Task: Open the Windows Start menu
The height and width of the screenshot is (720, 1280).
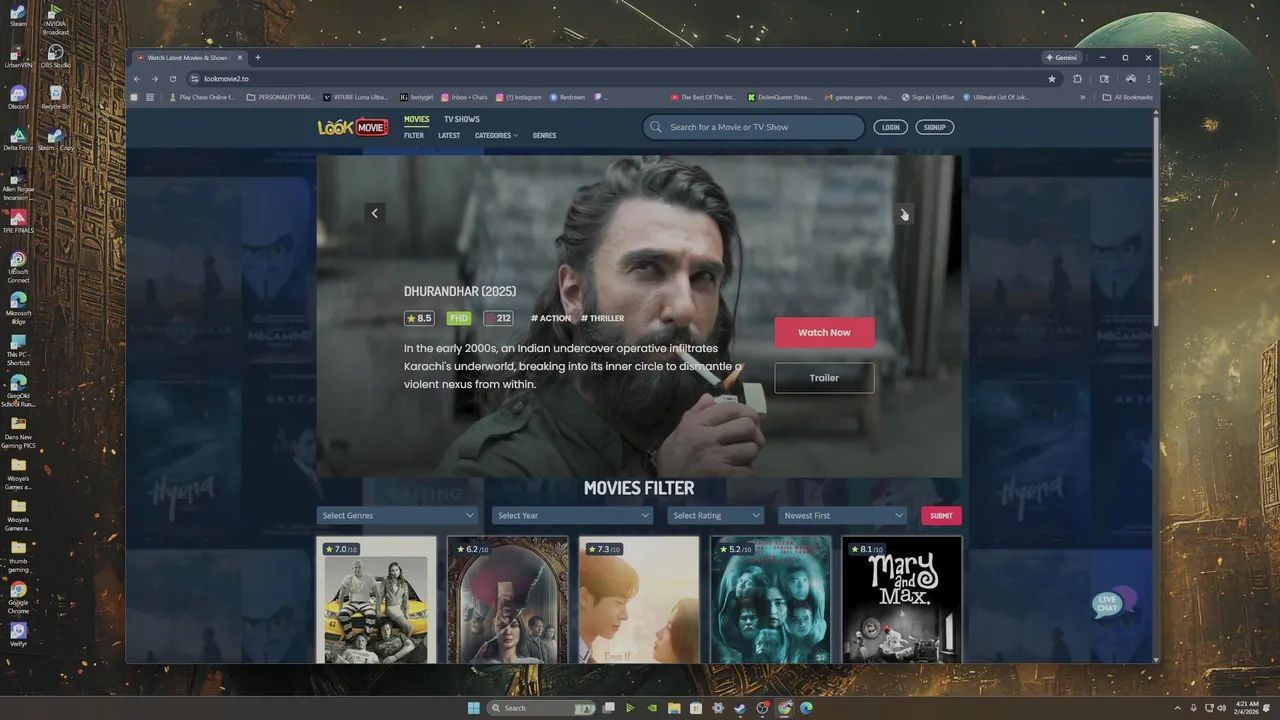Action: click(473, 708)
